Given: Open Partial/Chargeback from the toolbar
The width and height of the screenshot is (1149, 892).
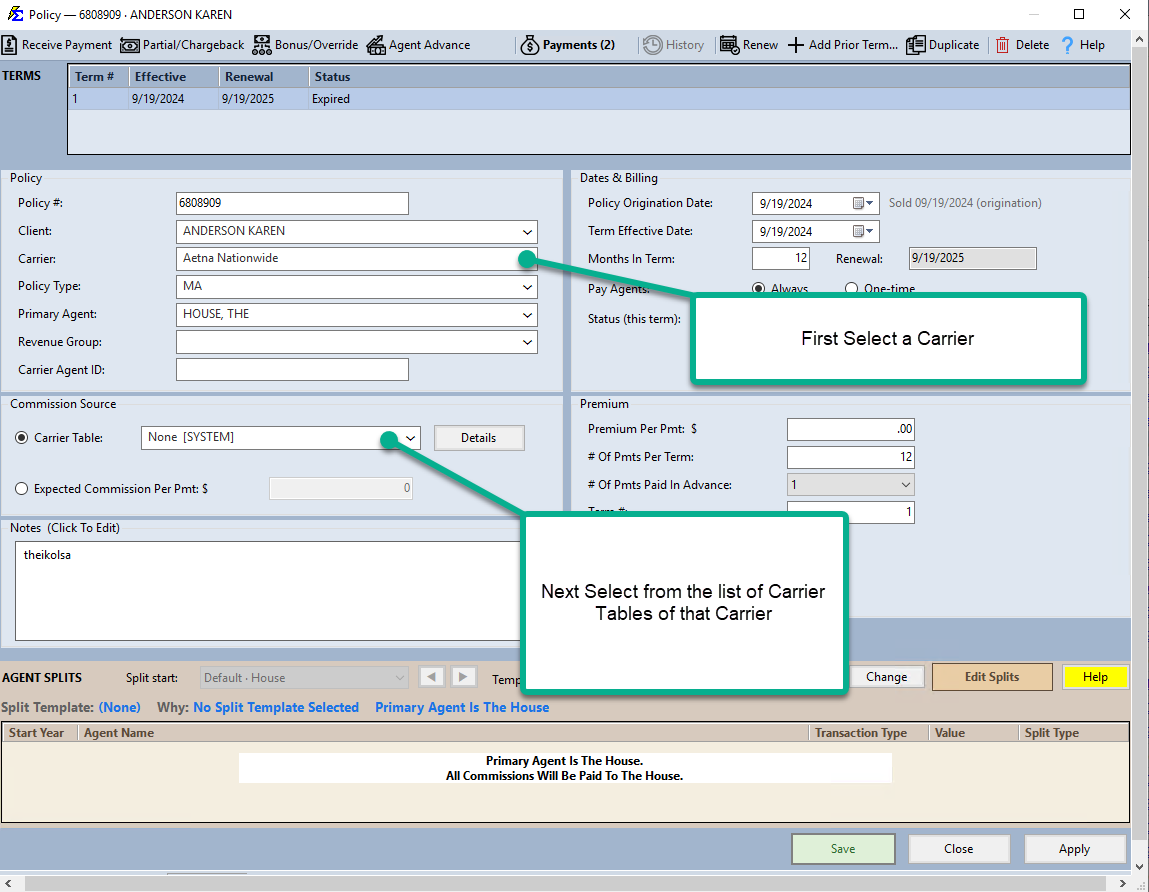Looking at the screenshot, I should pos(182,45).
